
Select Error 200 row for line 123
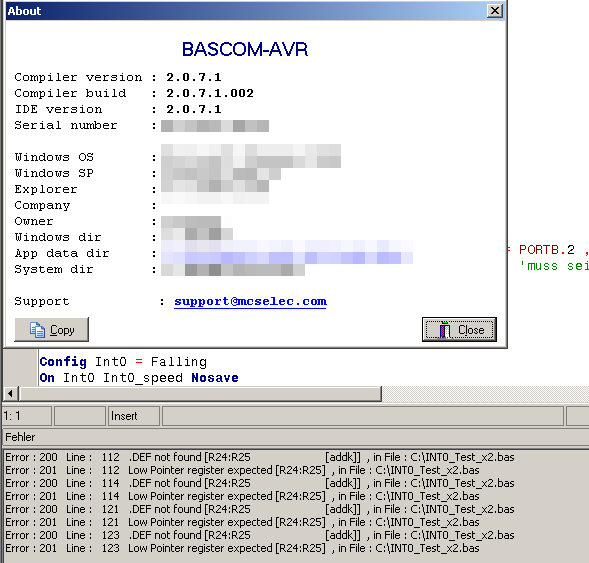coord(259,535)
